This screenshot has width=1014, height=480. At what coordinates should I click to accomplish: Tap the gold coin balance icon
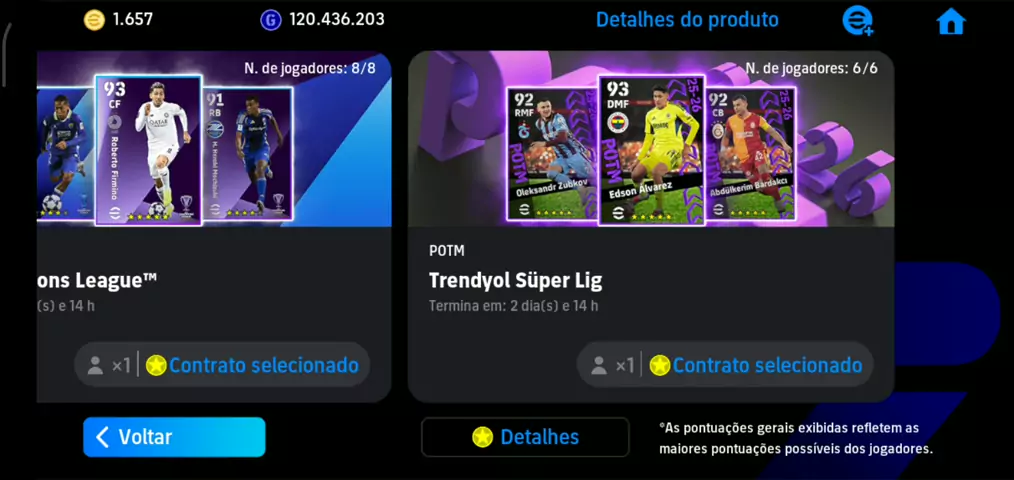point(94,19)
